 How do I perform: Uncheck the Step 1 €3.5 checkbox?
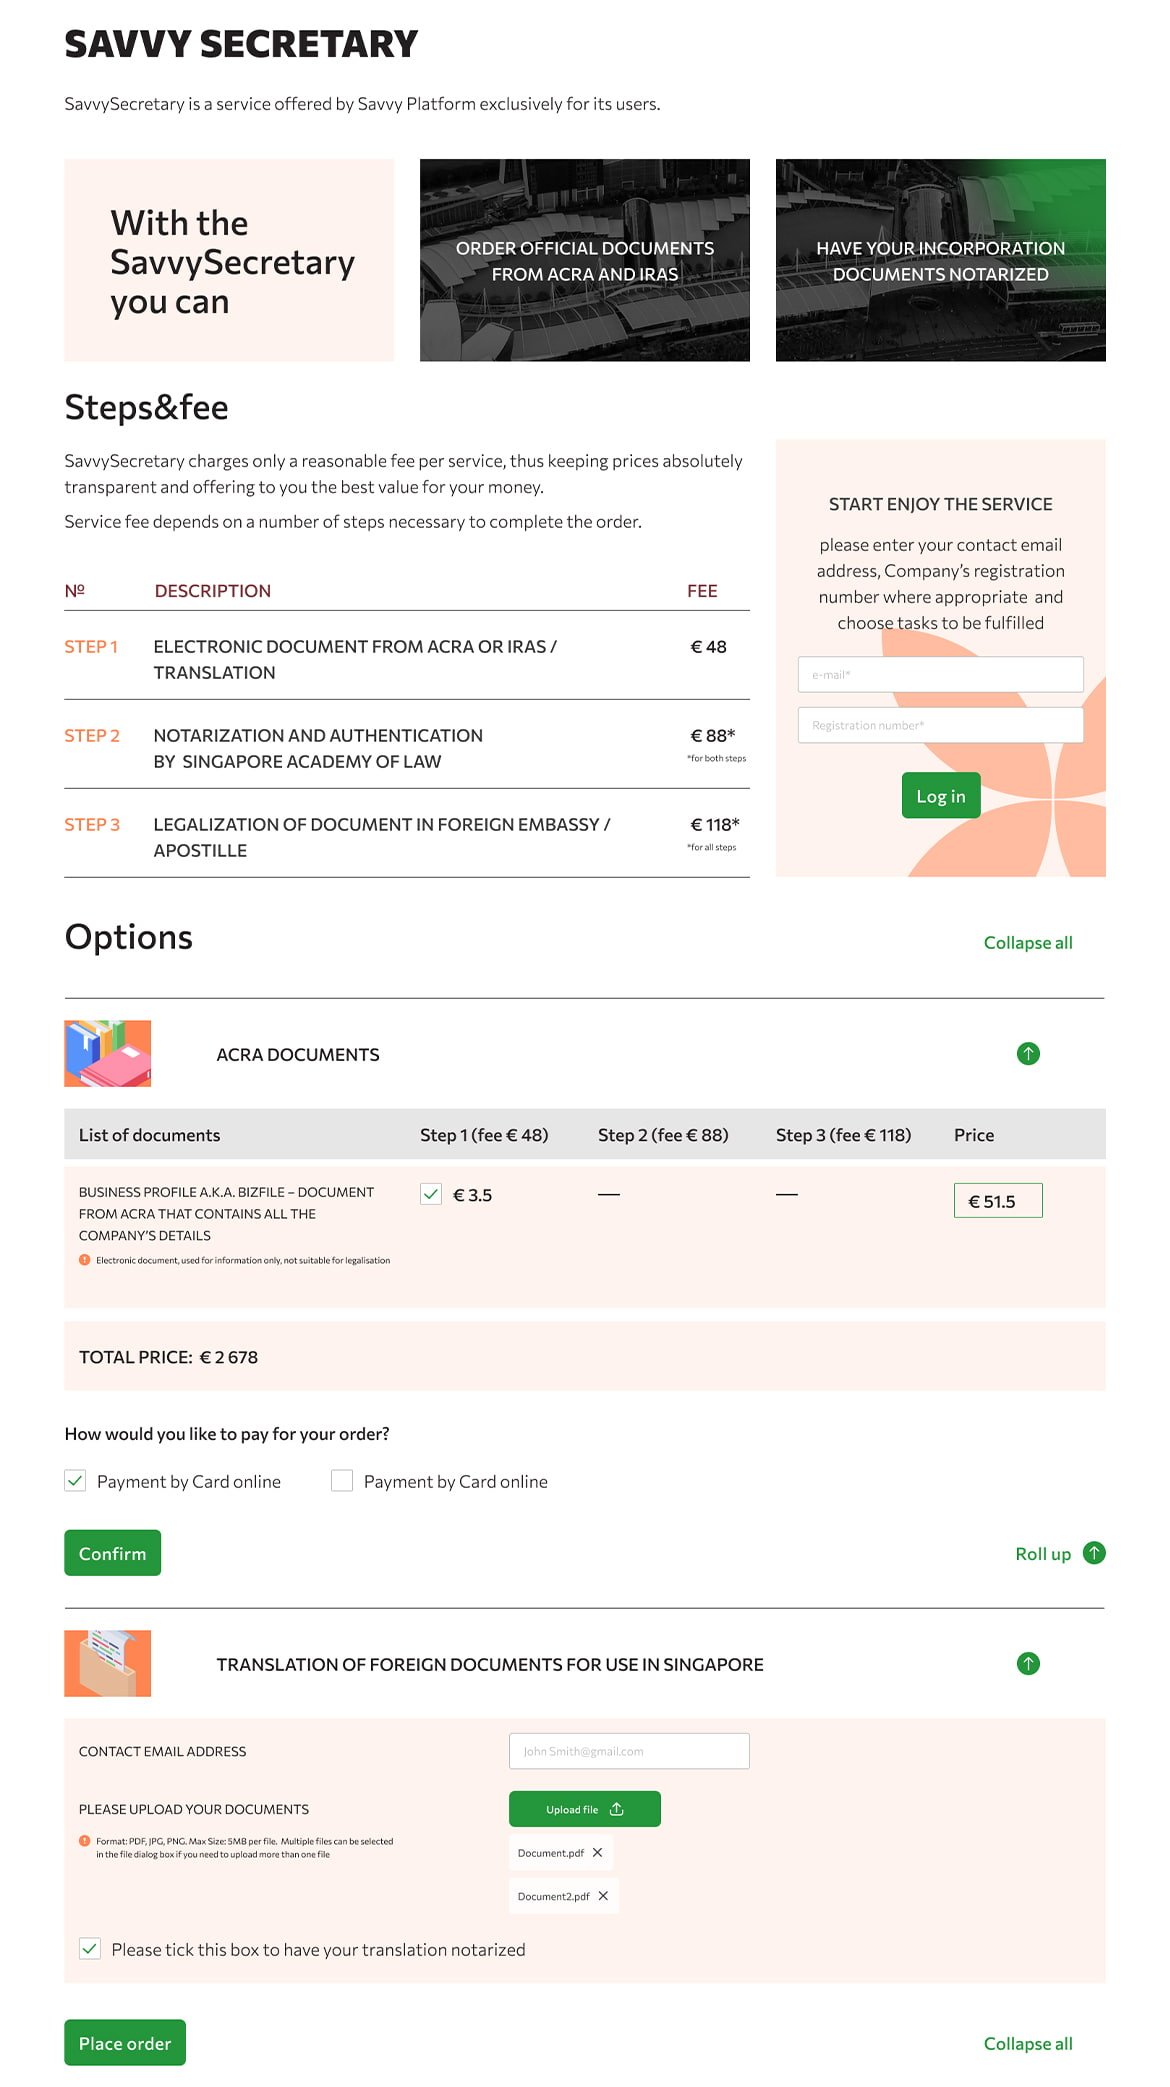tap(431, 1194)
